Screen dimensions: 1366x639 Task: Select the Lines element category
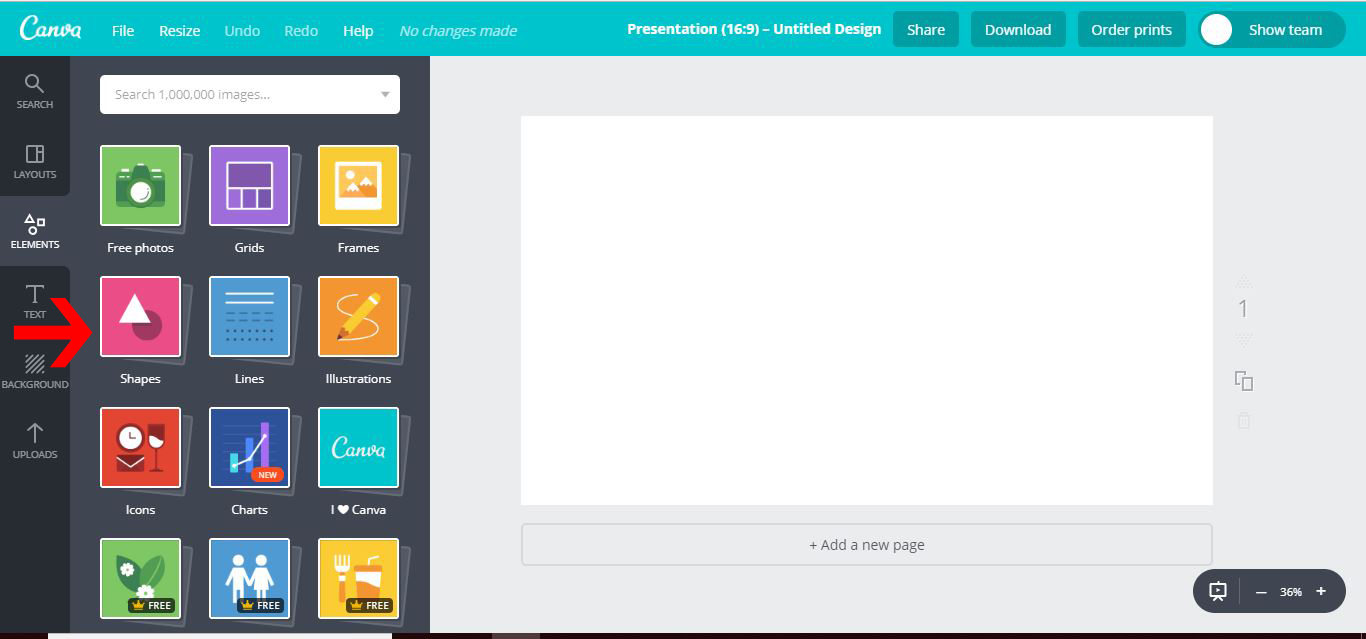tap(249, 317)
